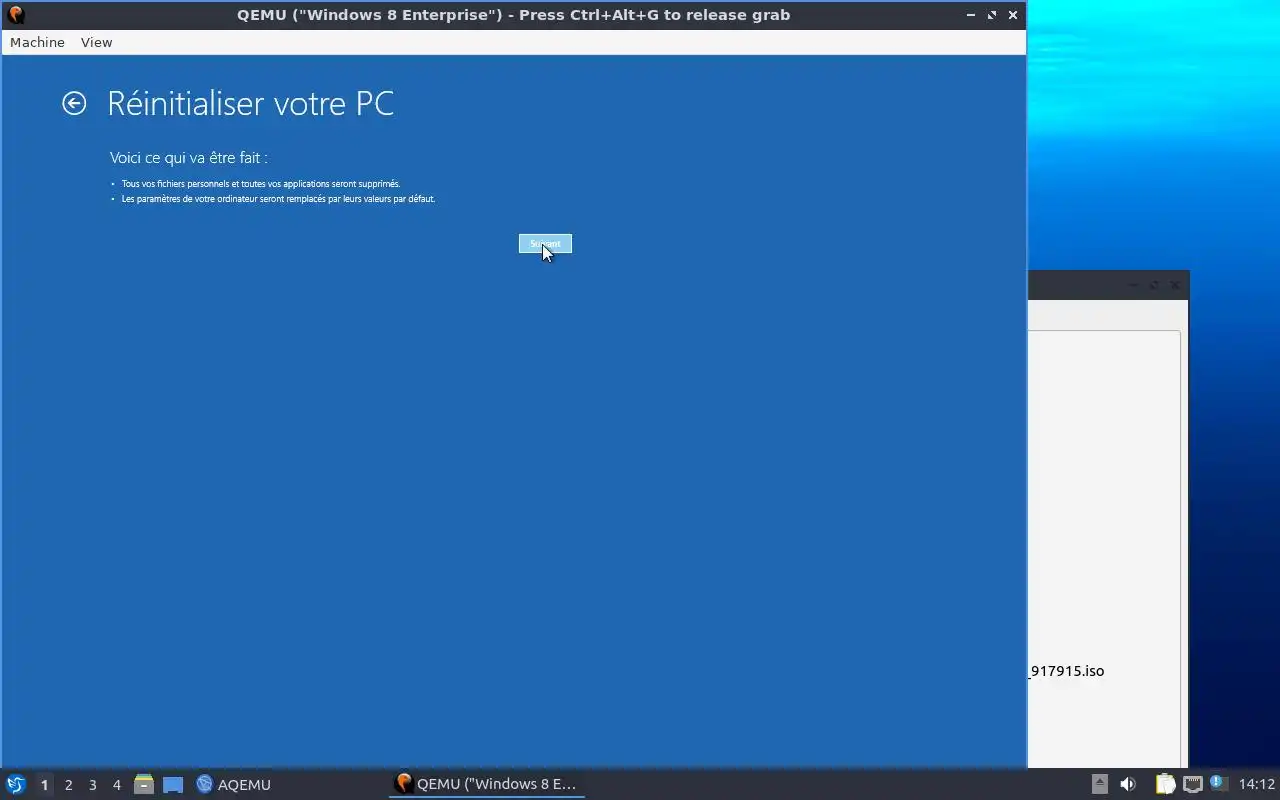Click the show desktop icon in the taskbar
1280x800 pixels.
(173, 784)
